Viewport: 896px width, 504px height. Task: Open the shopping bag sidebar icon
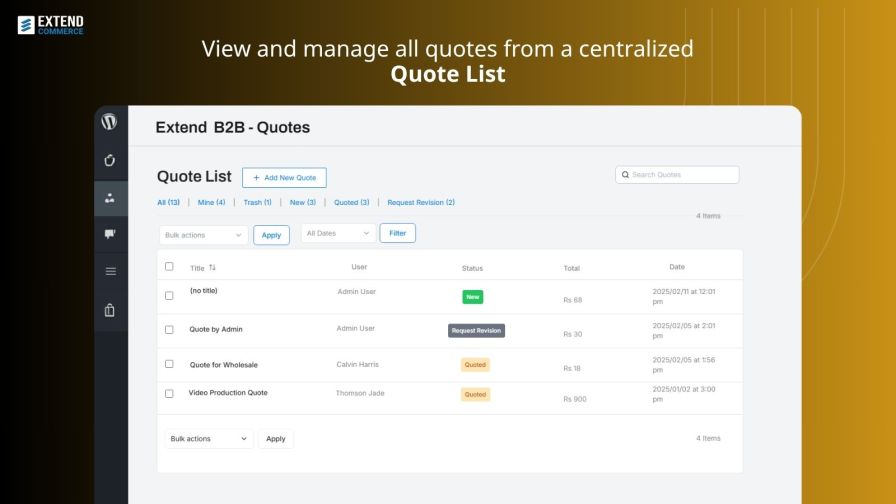110,310
